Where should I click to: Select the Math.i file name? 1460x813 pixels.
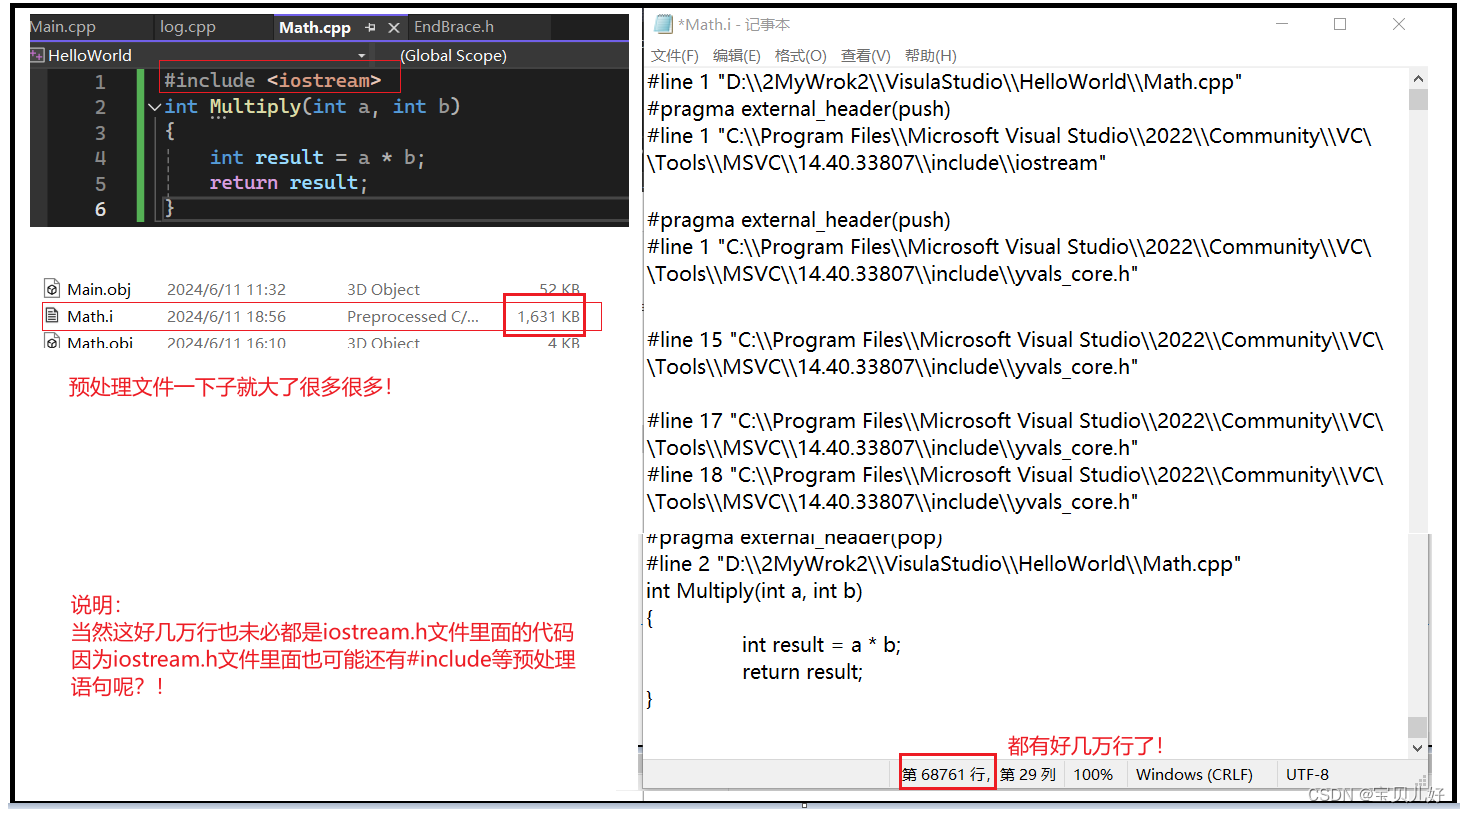[x=90, y=316]
